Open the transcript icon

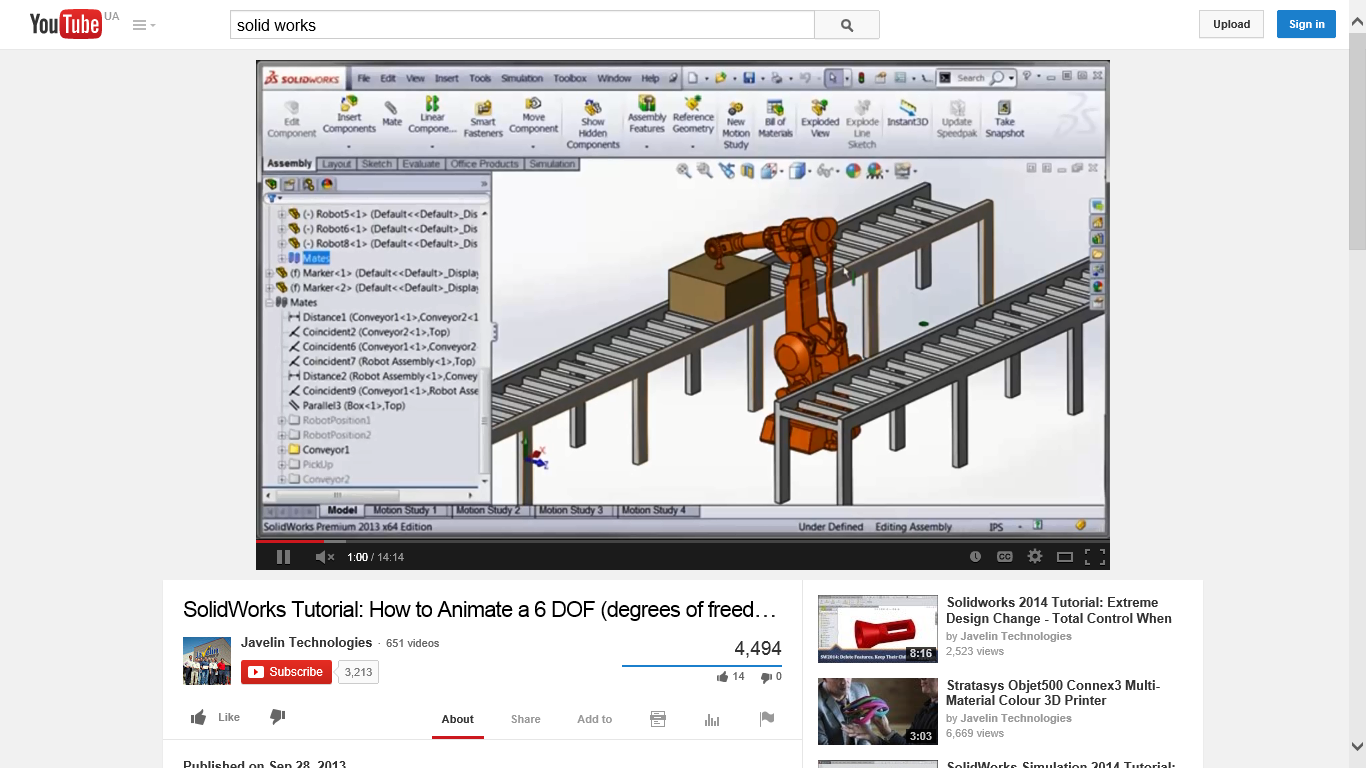658,718
